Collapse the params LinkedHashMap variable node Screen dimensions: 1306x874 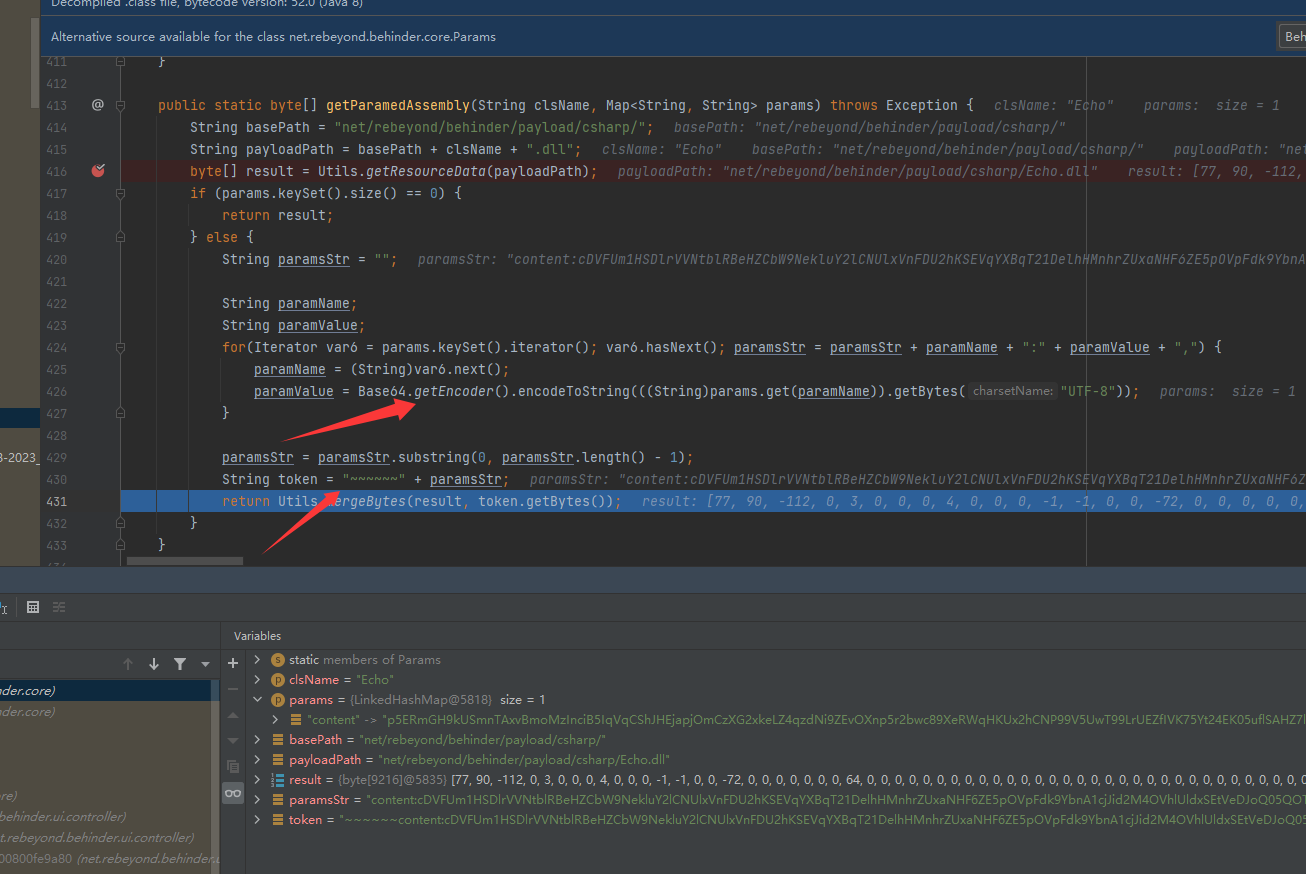258,700
